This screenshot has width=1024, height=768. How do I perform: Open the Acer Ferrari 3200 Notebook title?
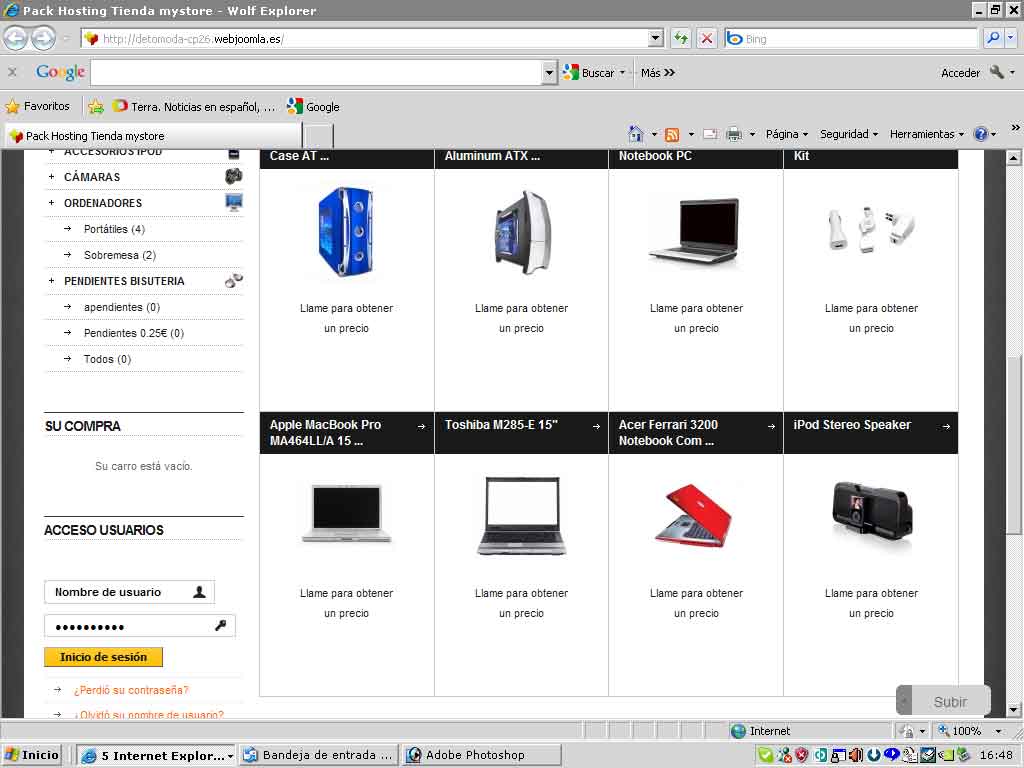coord(668,432)
